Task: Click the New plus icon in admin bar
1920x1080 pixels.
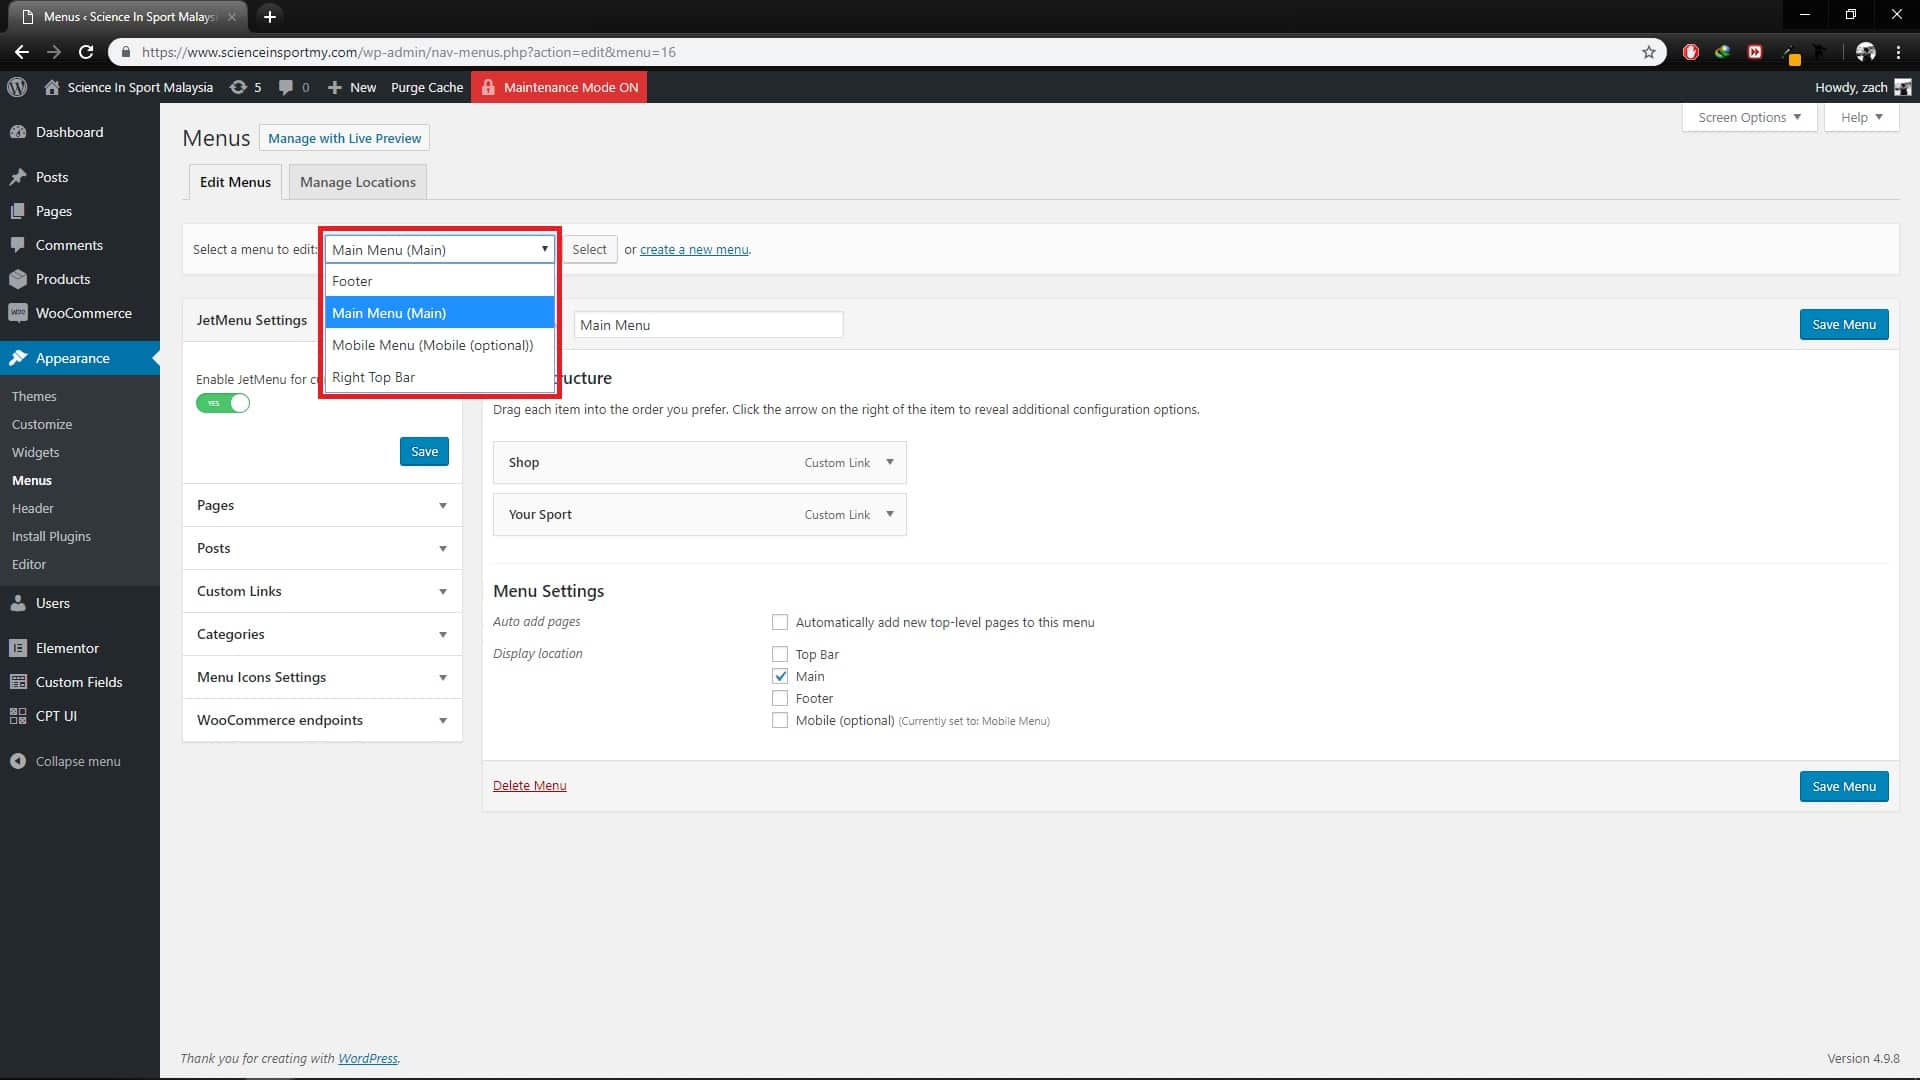Action: coord(335,87)
